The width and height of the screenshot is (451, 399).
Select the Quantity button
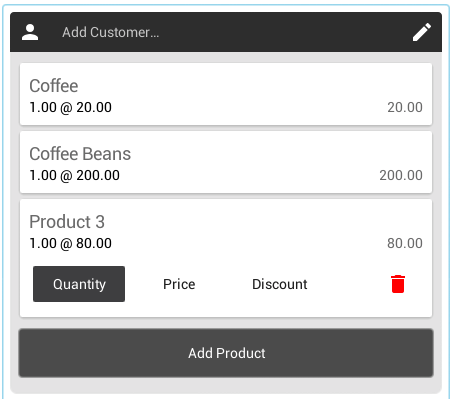[x=79, y=284]
